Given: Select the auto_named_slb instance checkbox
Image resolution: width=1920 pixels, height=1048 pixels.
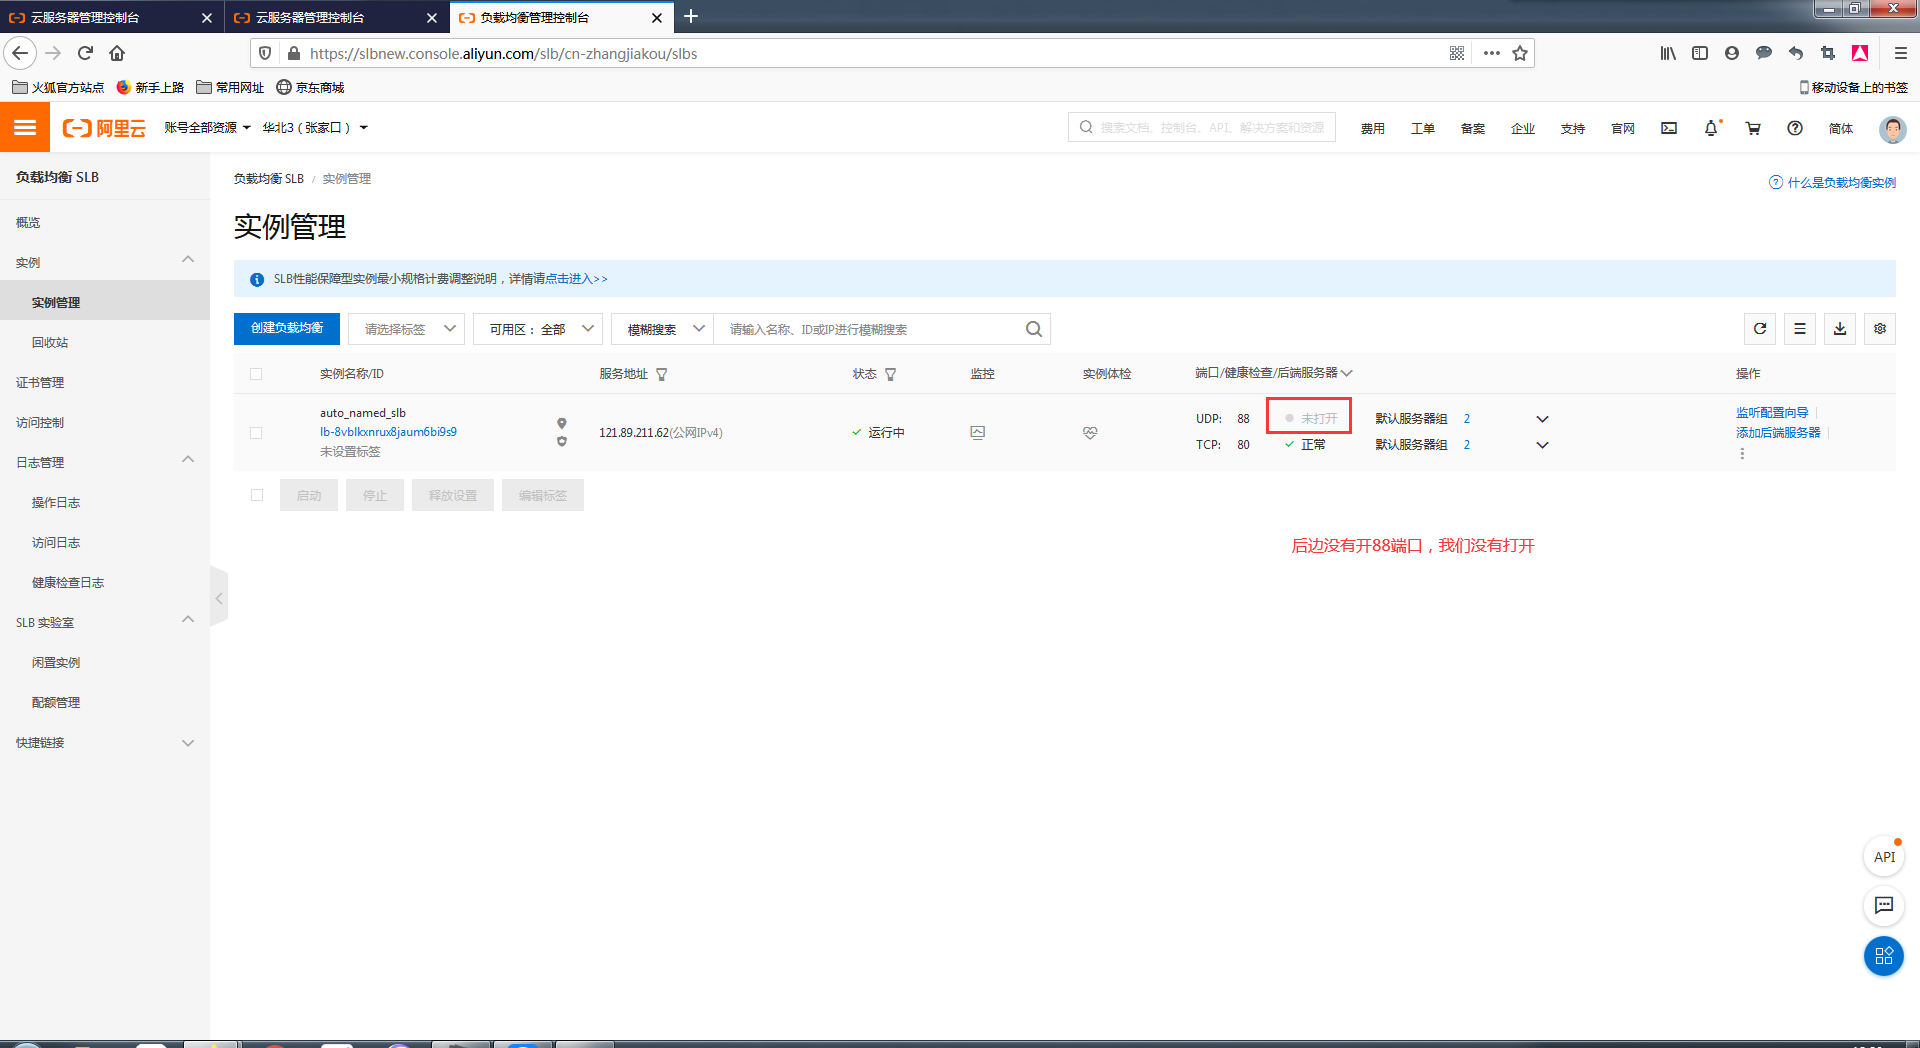Looking at the screenshot, I should point(256,433).
